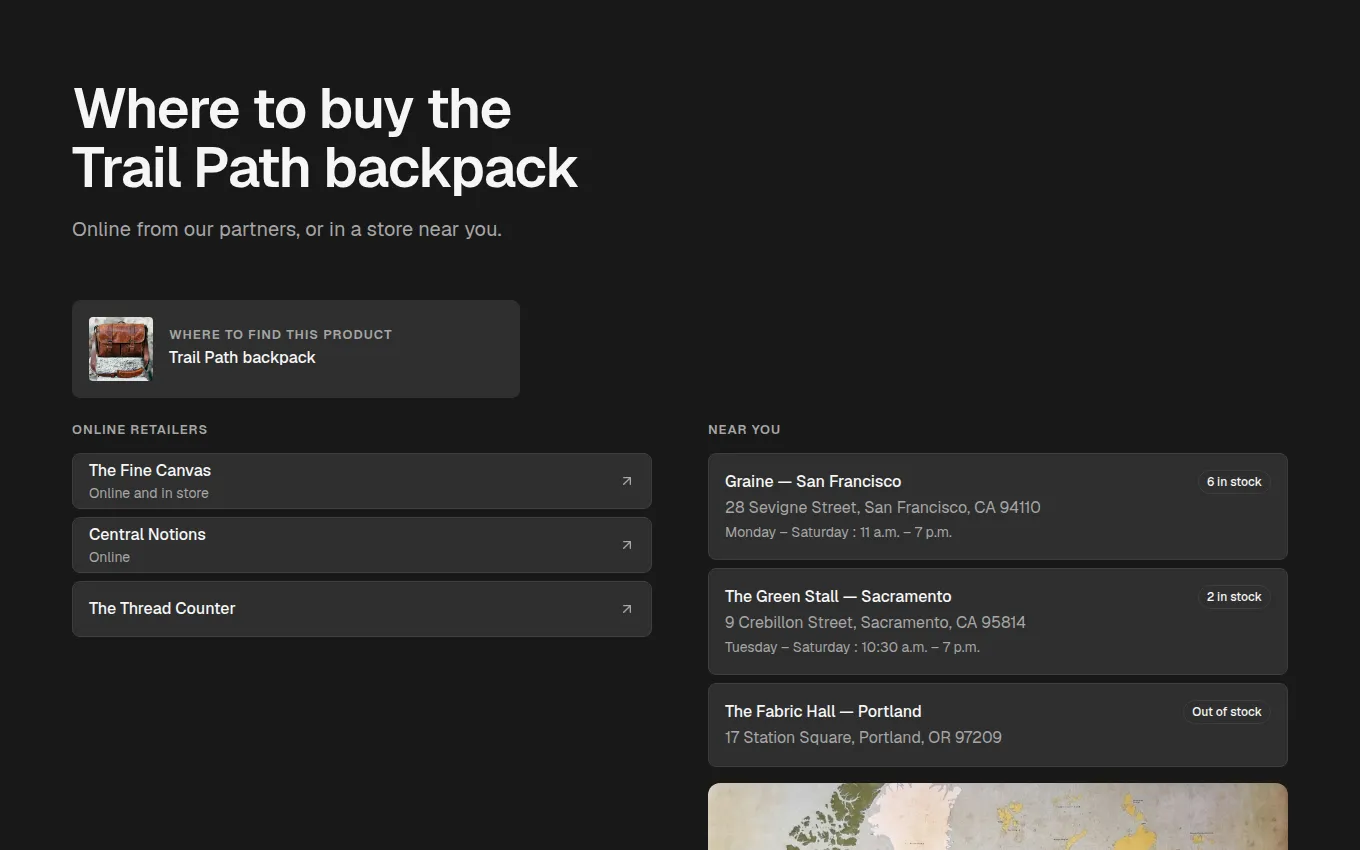
Task: Click the hours "Monday – Saturday : 11 a.m. – 7 p.m."
Action: click(x=838, y=532)
